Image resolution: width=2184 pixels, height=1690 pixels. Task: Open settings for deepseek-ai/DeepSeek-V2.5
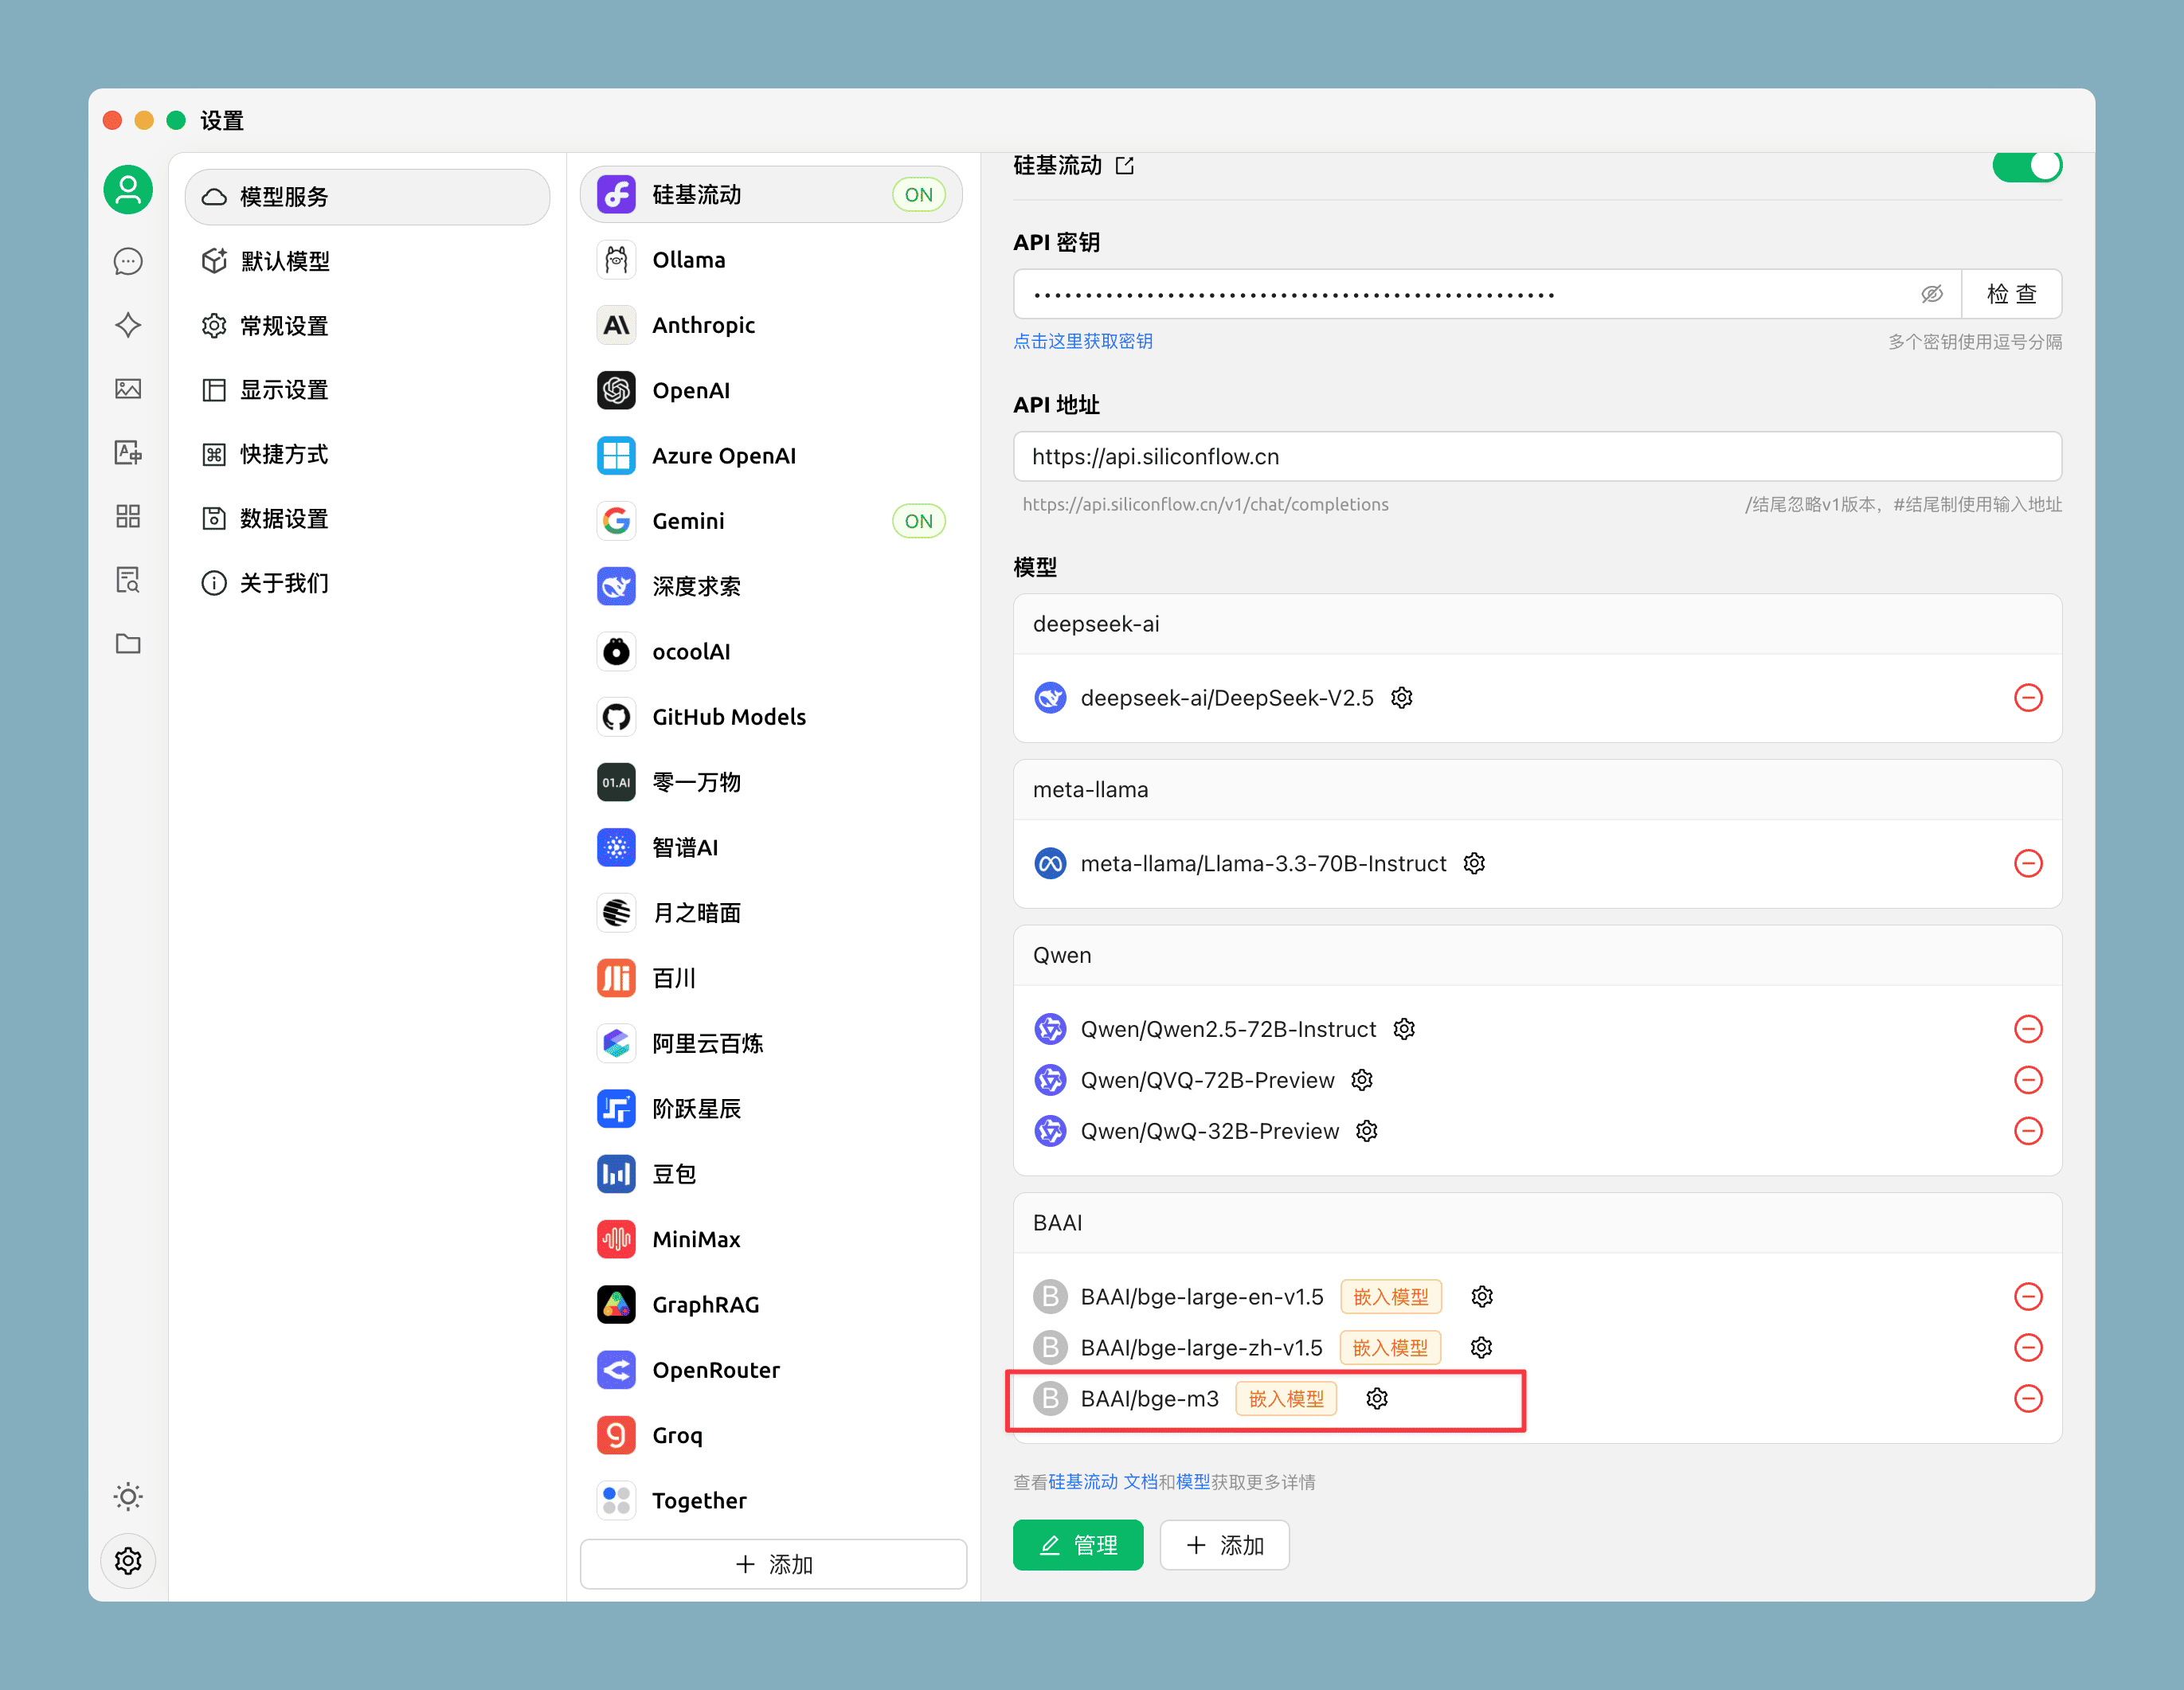point(1402,698)
